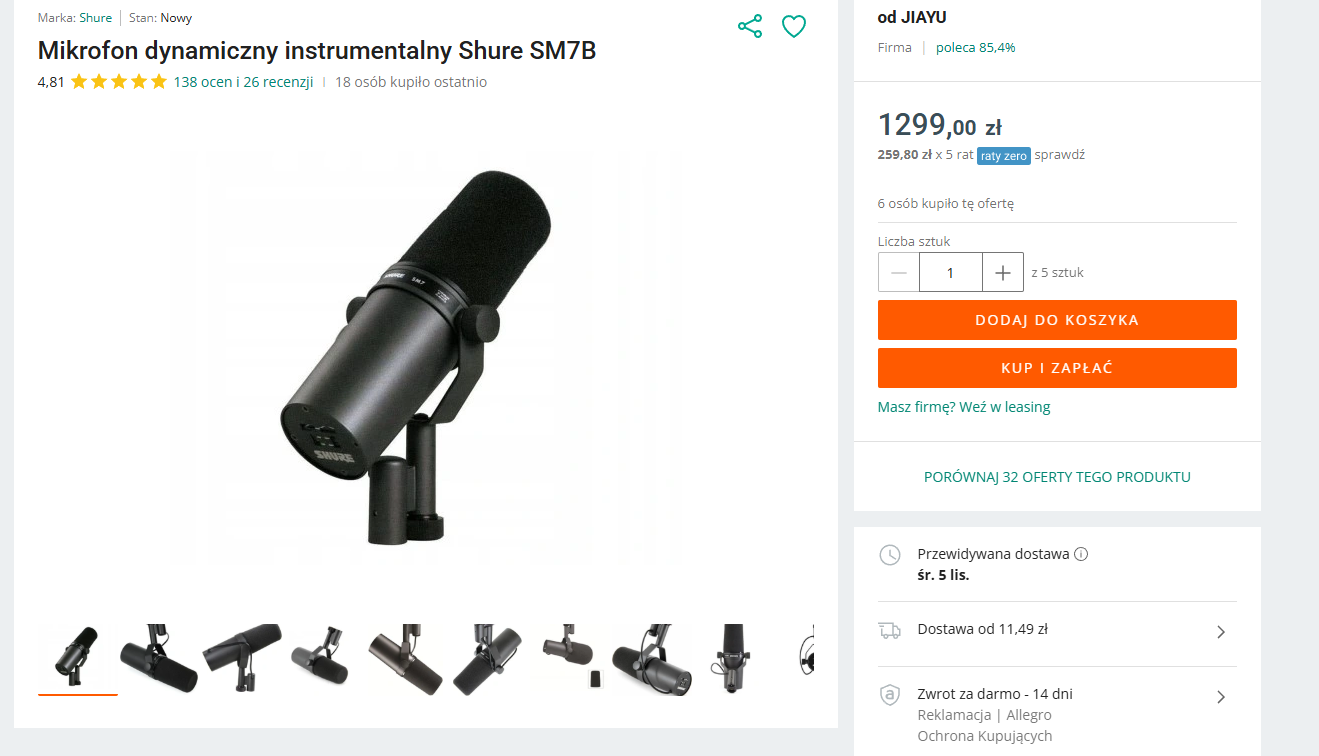Click the Allegro buyer protection shield icon
1319x756 pixels.
[x=889, y=695]
